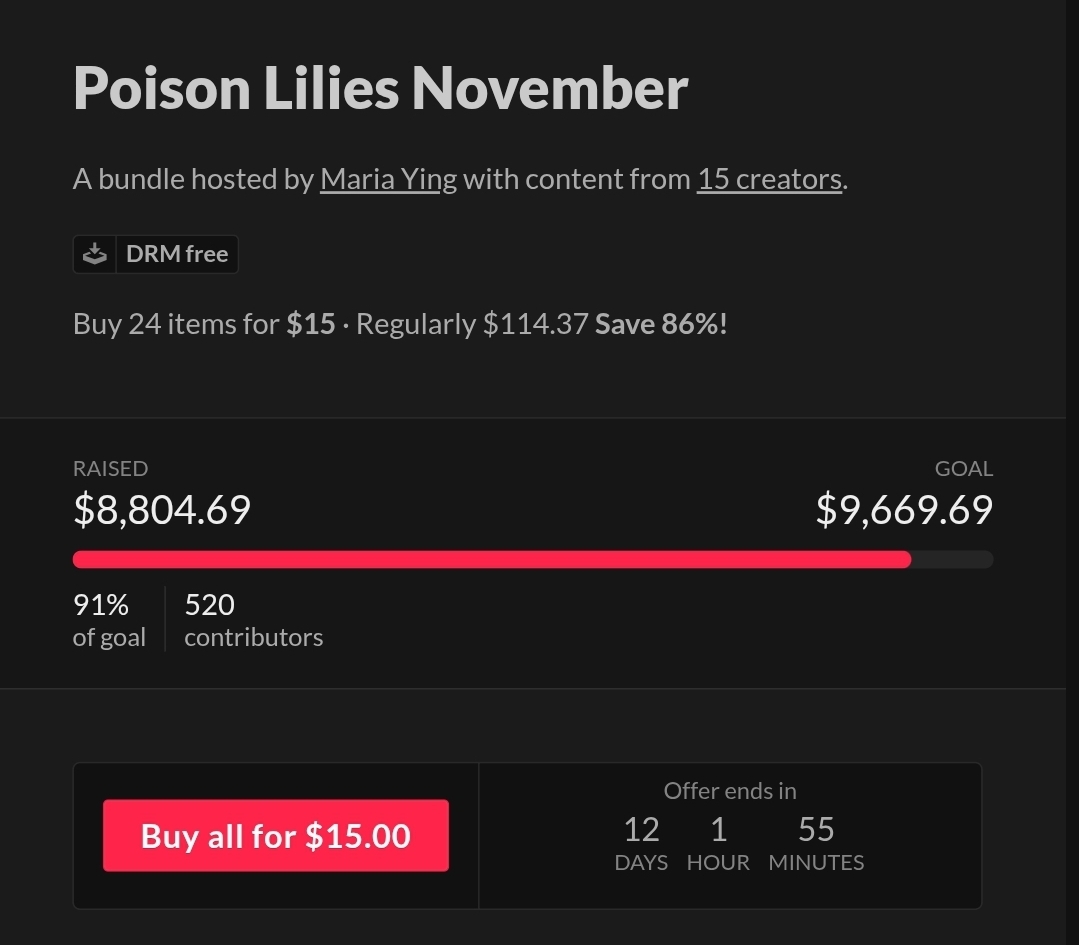Click the 1 hour countdown value

click(x=718, y=829)
